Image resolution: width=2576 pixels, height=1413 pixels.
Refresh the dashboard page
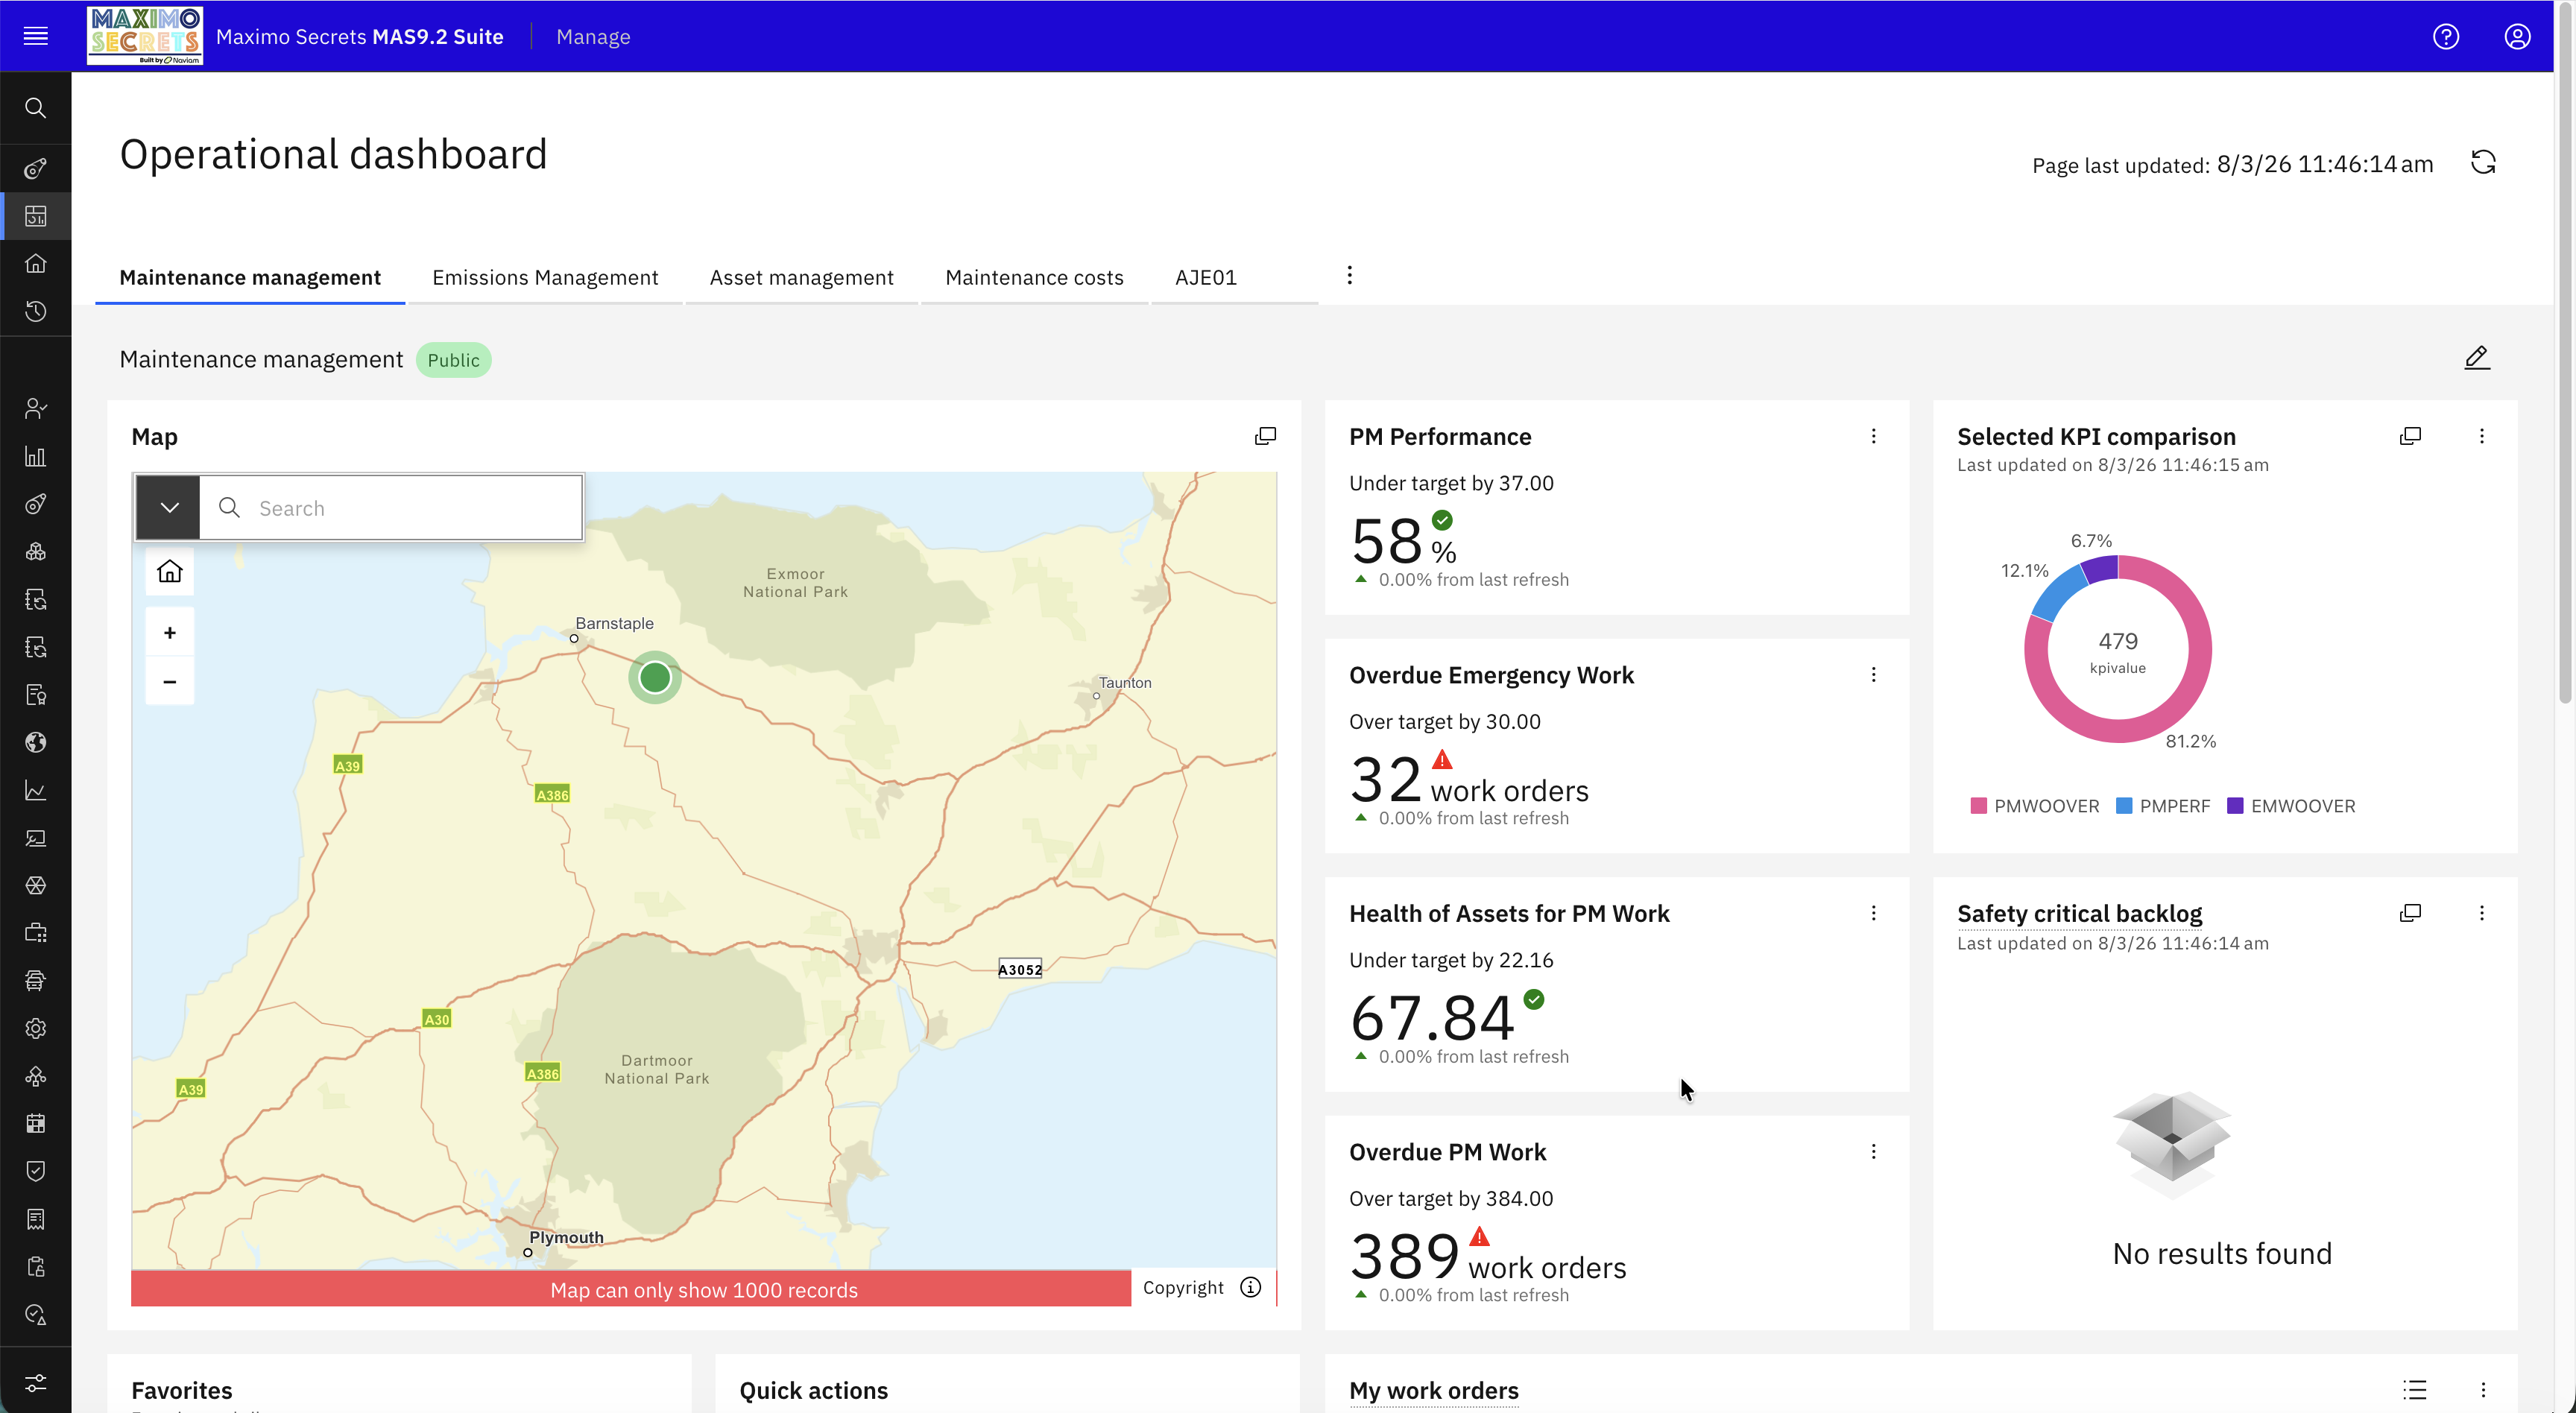click(x=2483, y=163)
